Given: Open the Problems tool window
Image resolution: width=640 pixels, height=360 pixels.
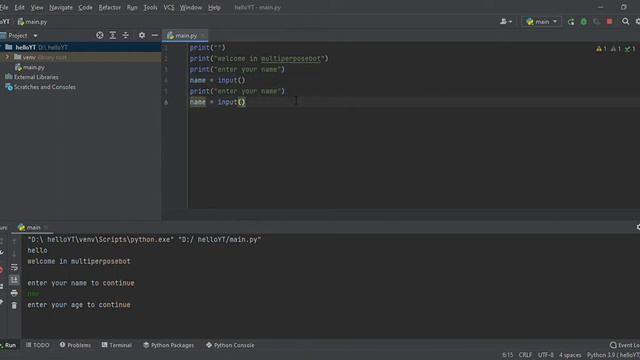Looking at the screenshot, I should coord(75,345).
